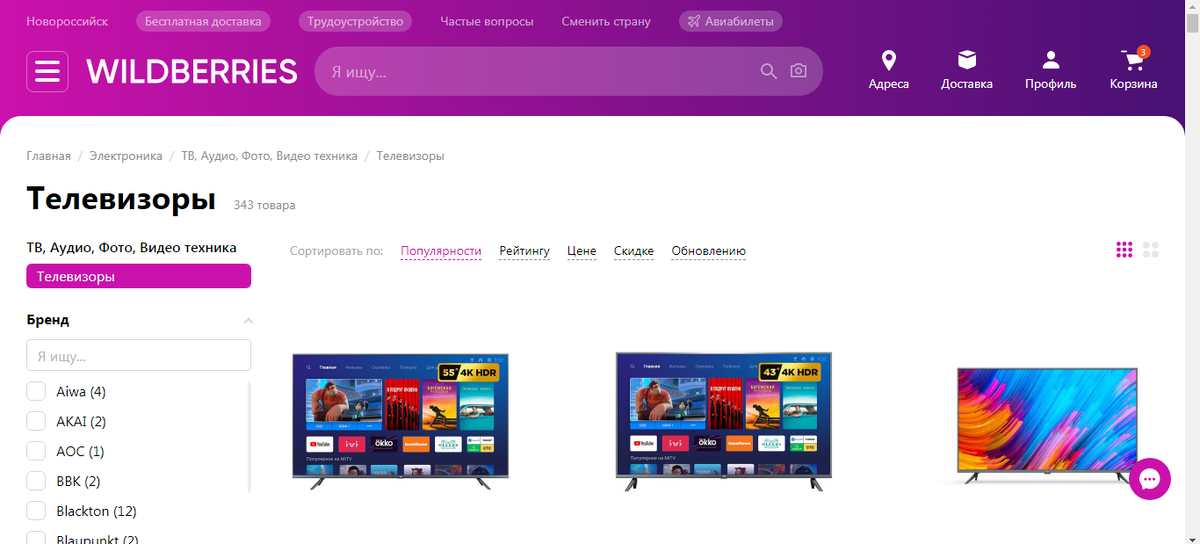Open ТВ, Аудио, Фото, Видео техника breadcrumb
The width and height of the screenshot is (1200, 544).
(x=269, y=156)
